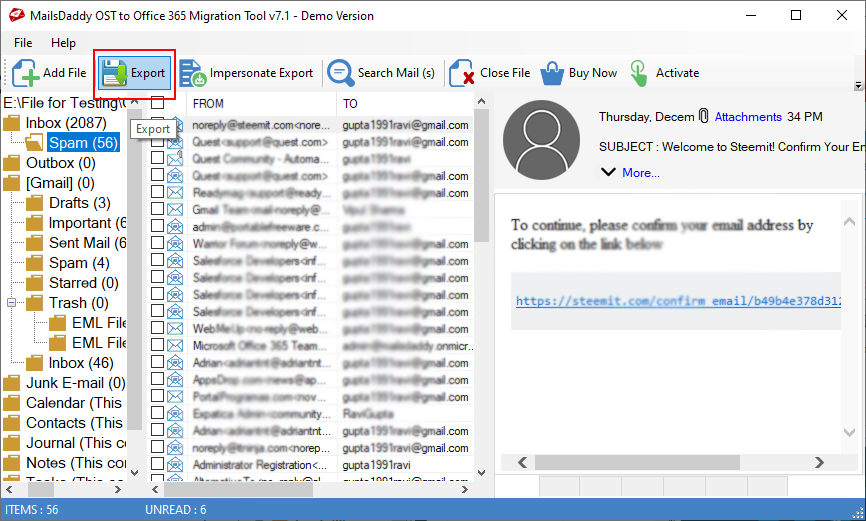
Task: Tick the select-all checkbox in header
Action: pos(157,103)
